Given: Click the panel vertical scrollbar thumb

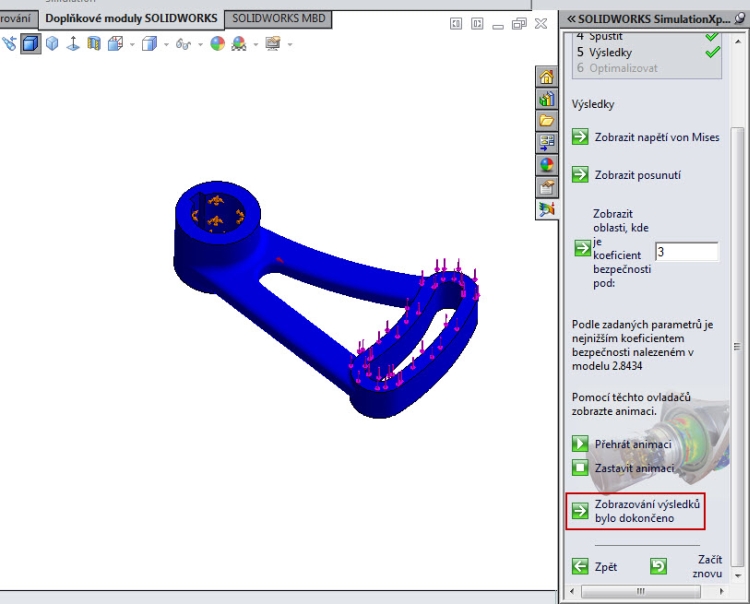Looking at the screenshot, I should [x=738, y=347].
